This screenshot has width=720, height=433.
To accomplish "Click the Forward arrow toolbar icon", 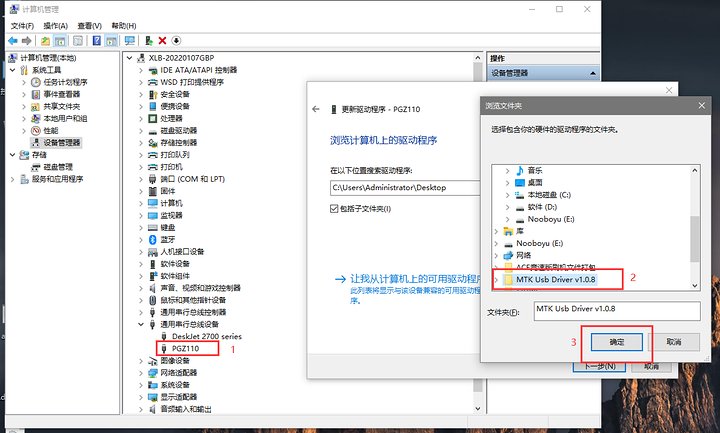I will point(26,41).
